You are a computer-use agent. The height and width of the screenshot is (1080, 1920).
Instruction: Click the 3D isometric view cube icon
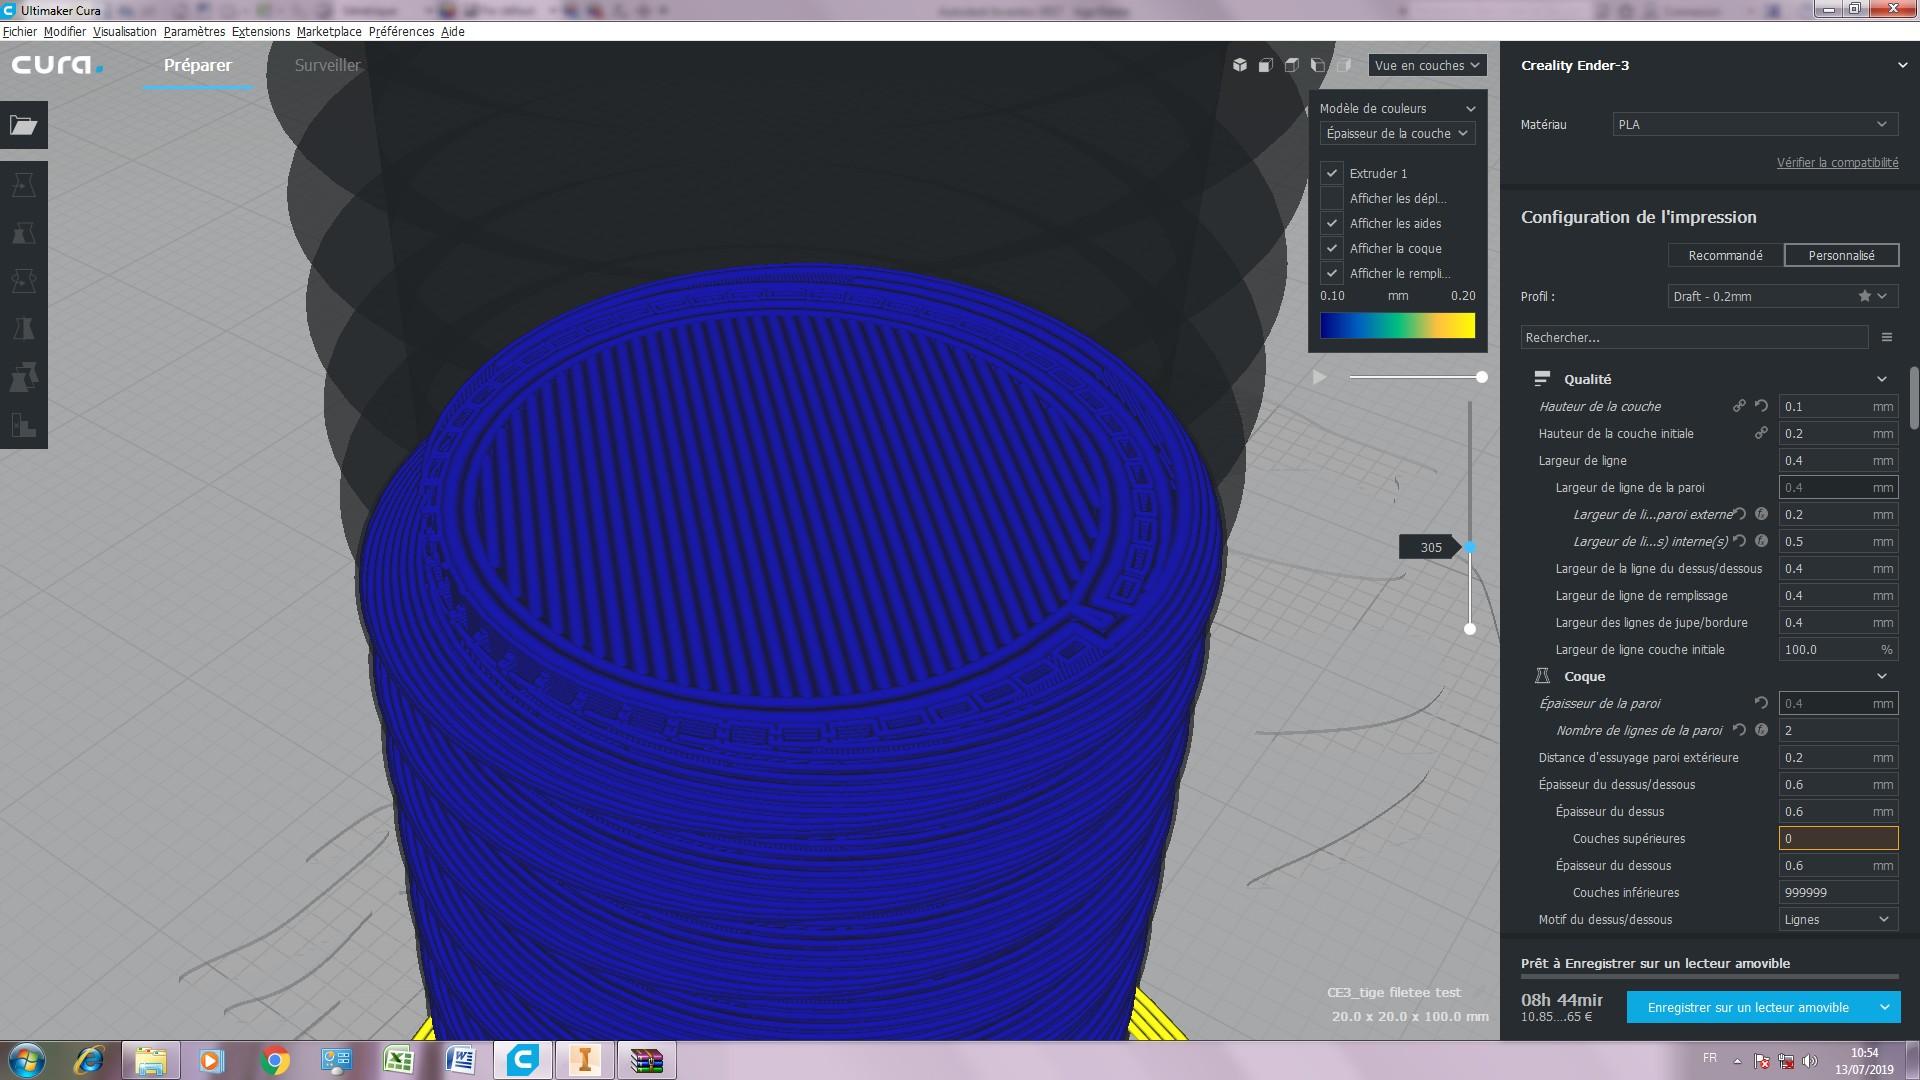point(1240,65)
